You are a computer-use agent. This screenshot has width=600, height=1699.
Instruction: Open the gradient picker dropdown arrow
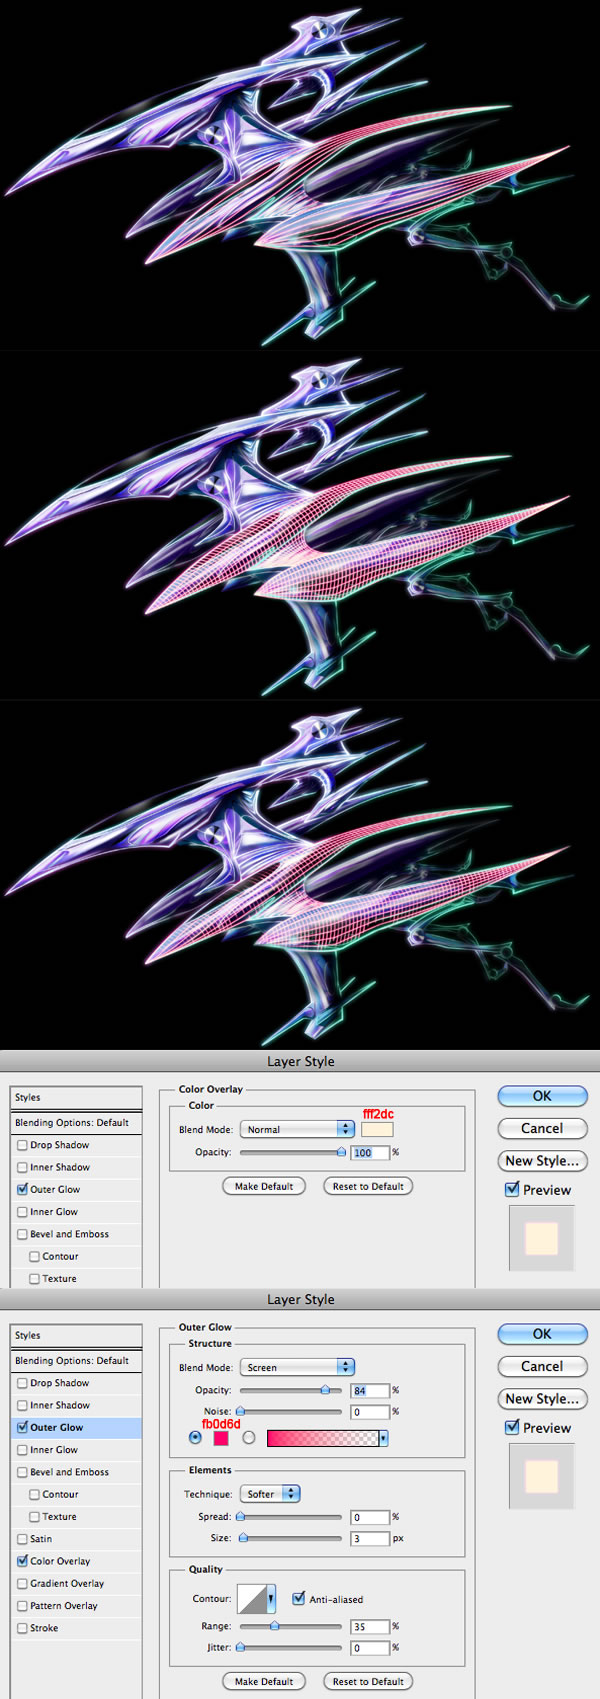point(383,1438)
